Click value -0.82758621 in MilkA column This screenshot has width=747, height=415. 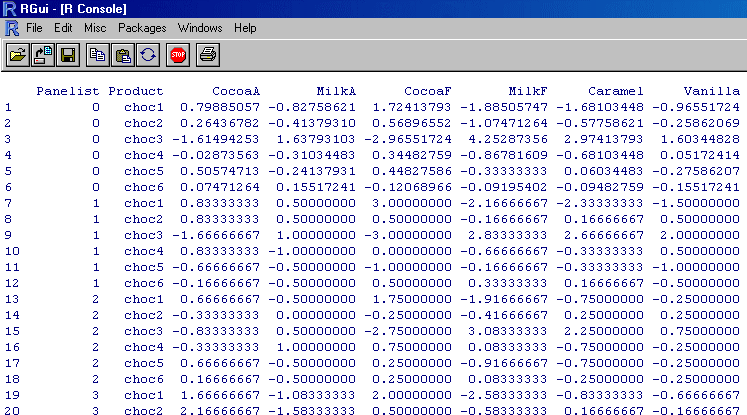coord(312,107)
